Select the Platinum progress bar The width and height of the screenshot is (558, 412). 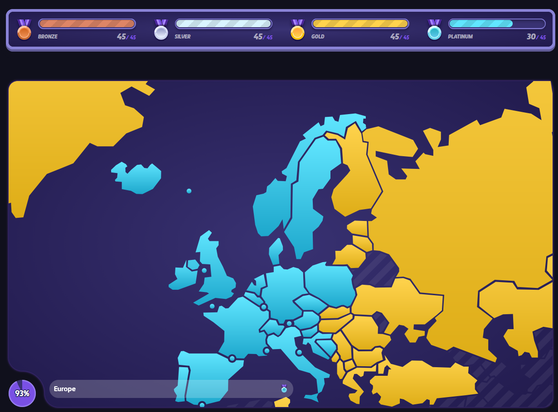pyautogui.click(x=497, y=24)
